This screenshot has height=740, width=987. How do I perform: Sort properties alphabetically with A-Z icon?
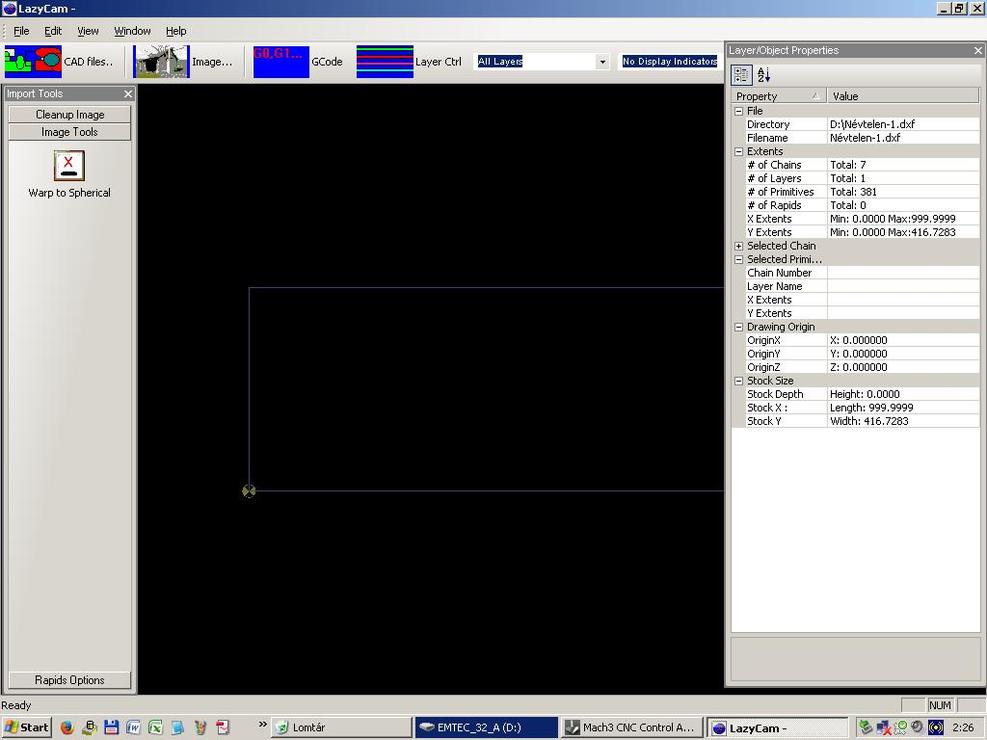coord(764,75)
